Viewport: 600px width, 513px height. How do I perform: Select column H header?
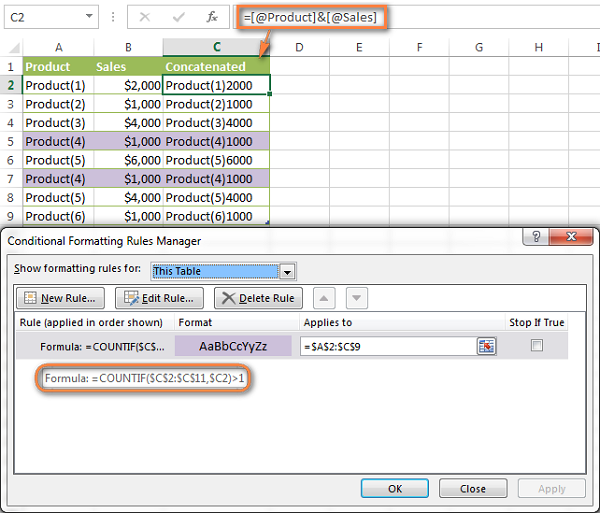[538, 47]
